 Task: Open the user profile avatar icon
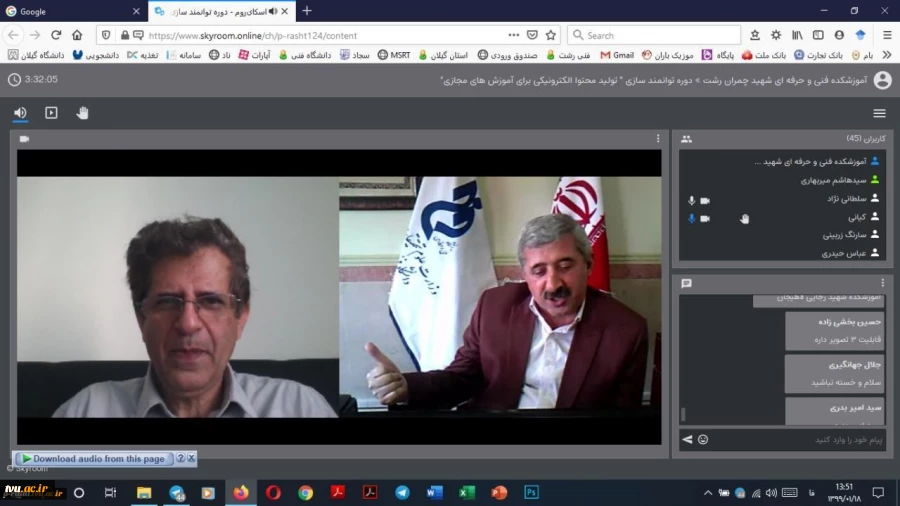click(882, 80)
